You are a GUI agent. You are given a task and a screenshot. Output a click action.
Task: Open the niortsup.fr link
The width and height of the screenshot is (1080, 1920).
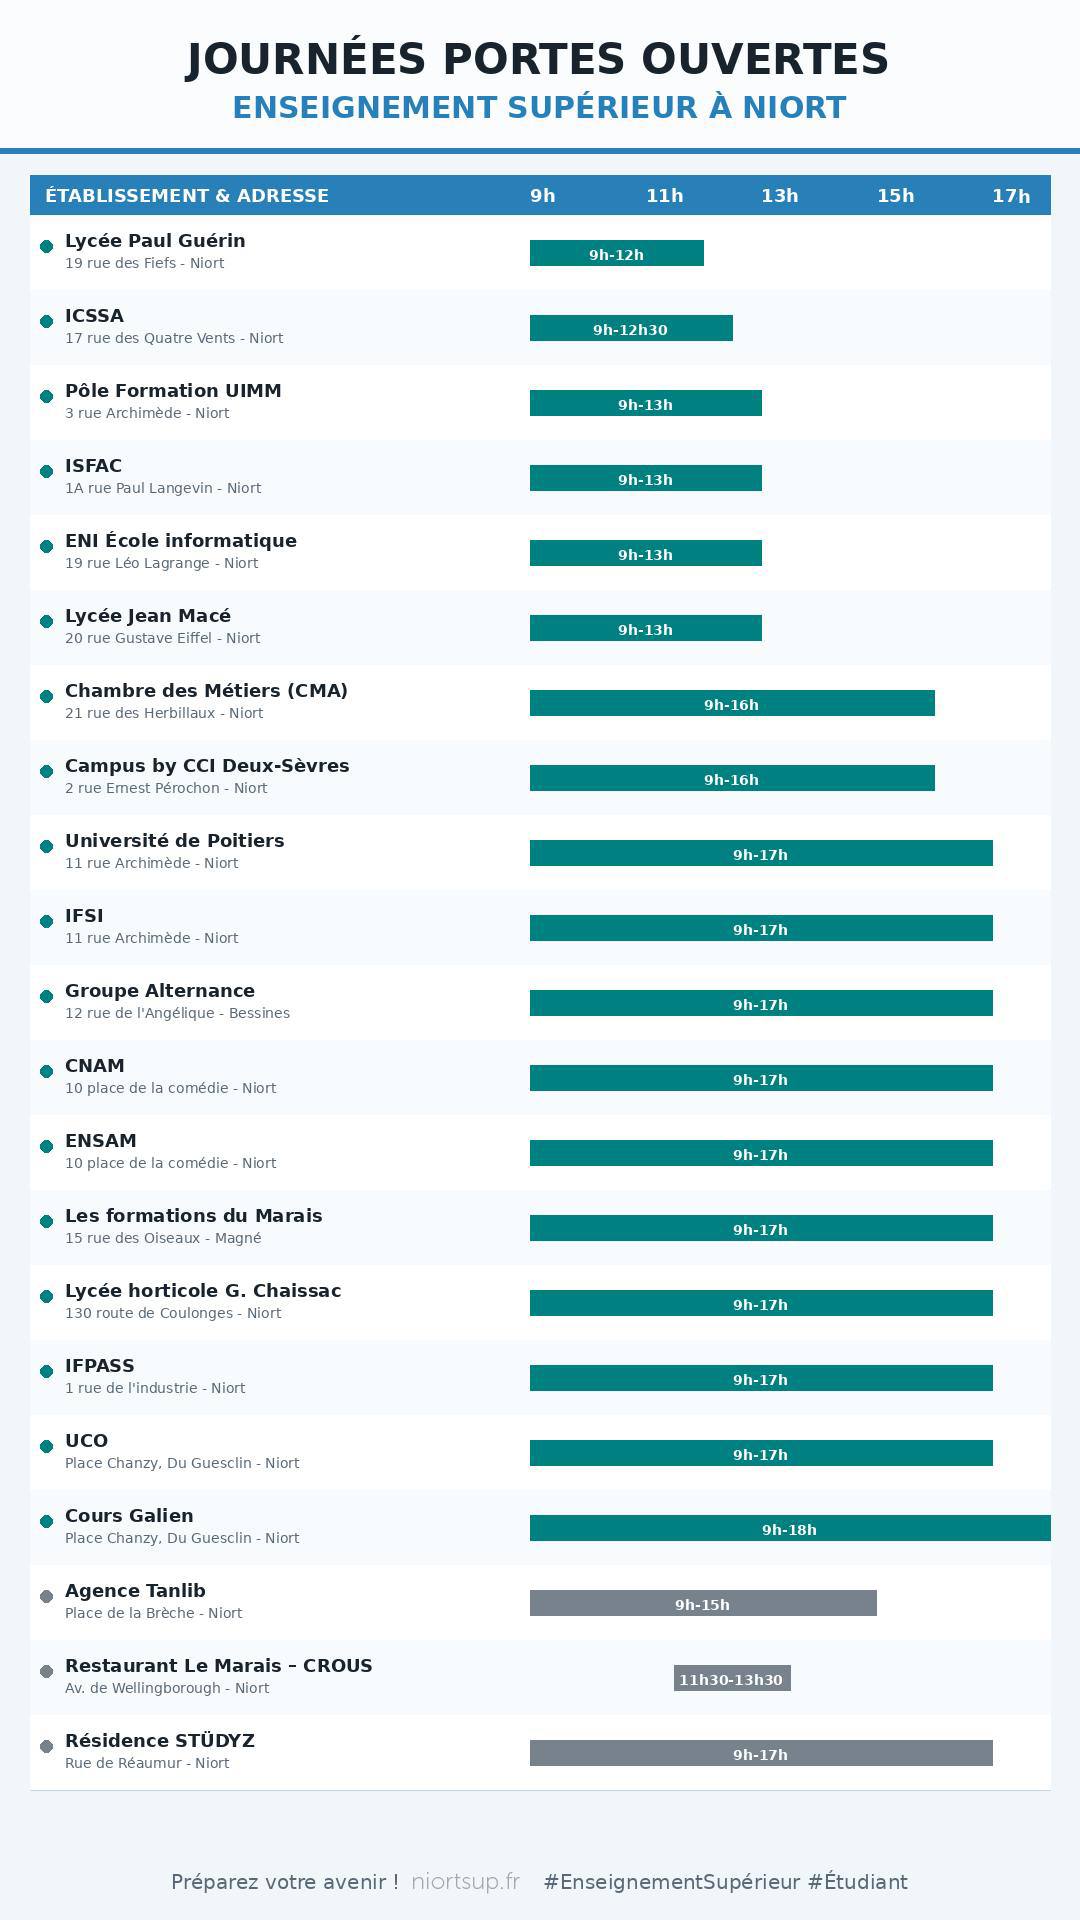(465, 1882)
